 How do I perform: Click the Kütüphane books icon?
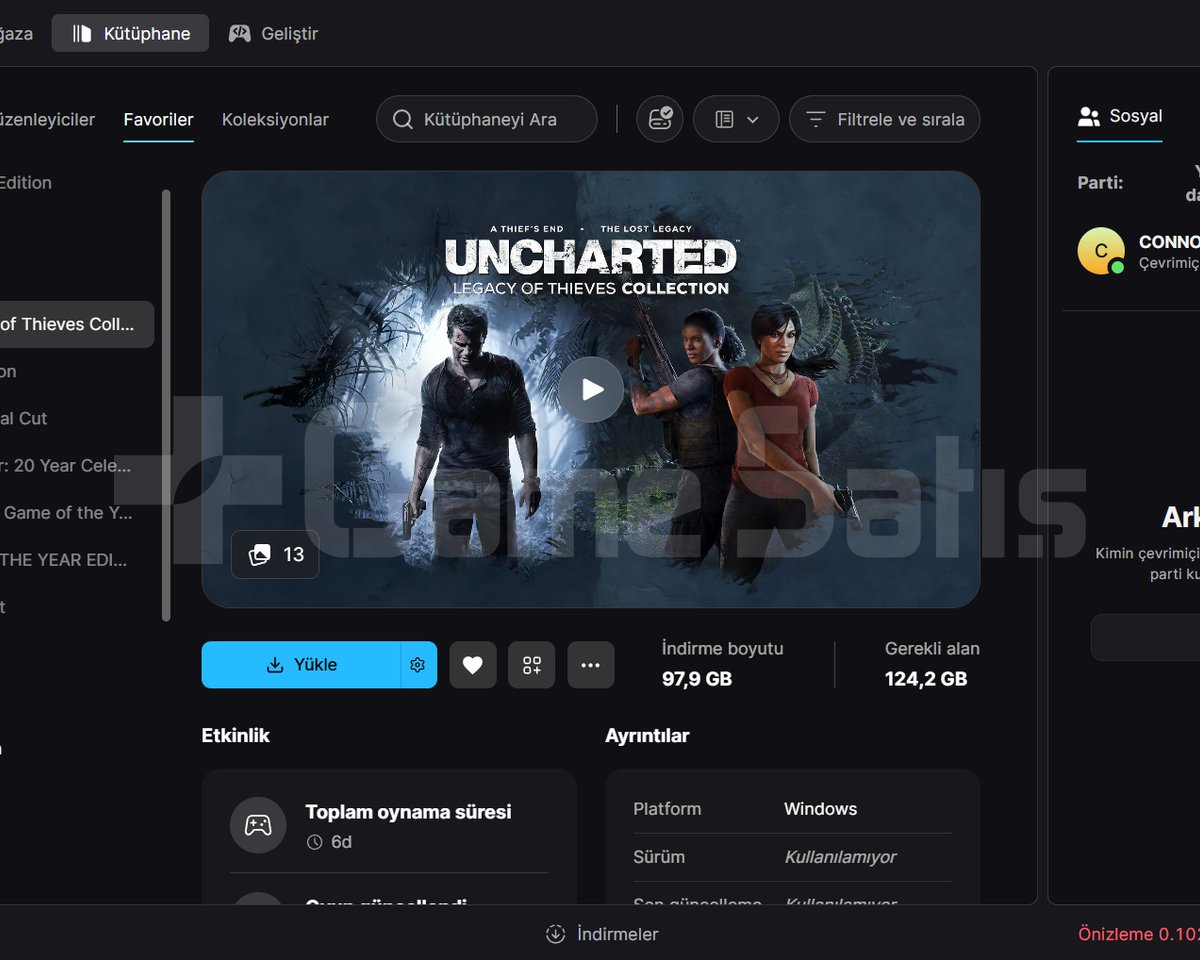pos(82,33)
